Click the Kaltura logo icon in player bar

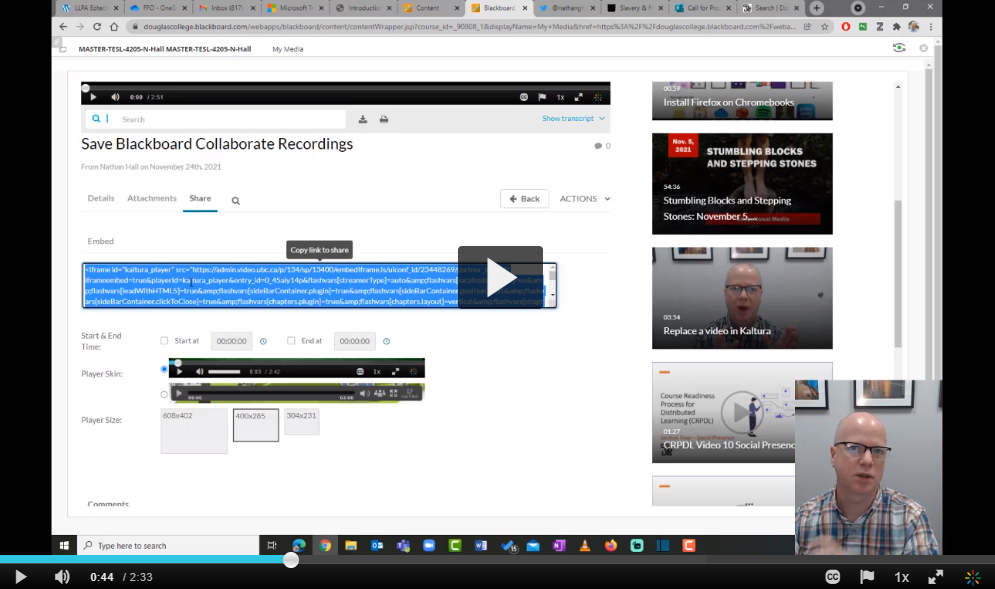[972, 577]
